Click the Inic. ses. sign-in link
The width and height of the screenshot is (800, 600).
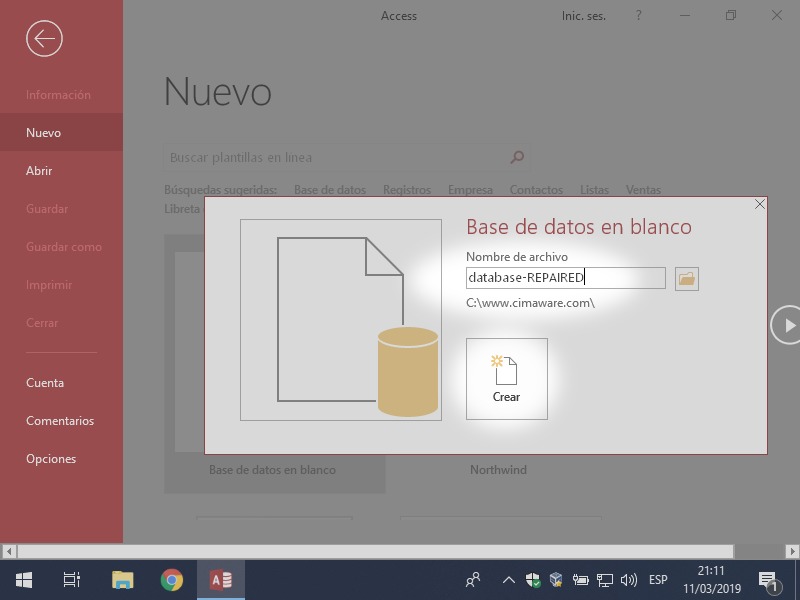(585, 16)
